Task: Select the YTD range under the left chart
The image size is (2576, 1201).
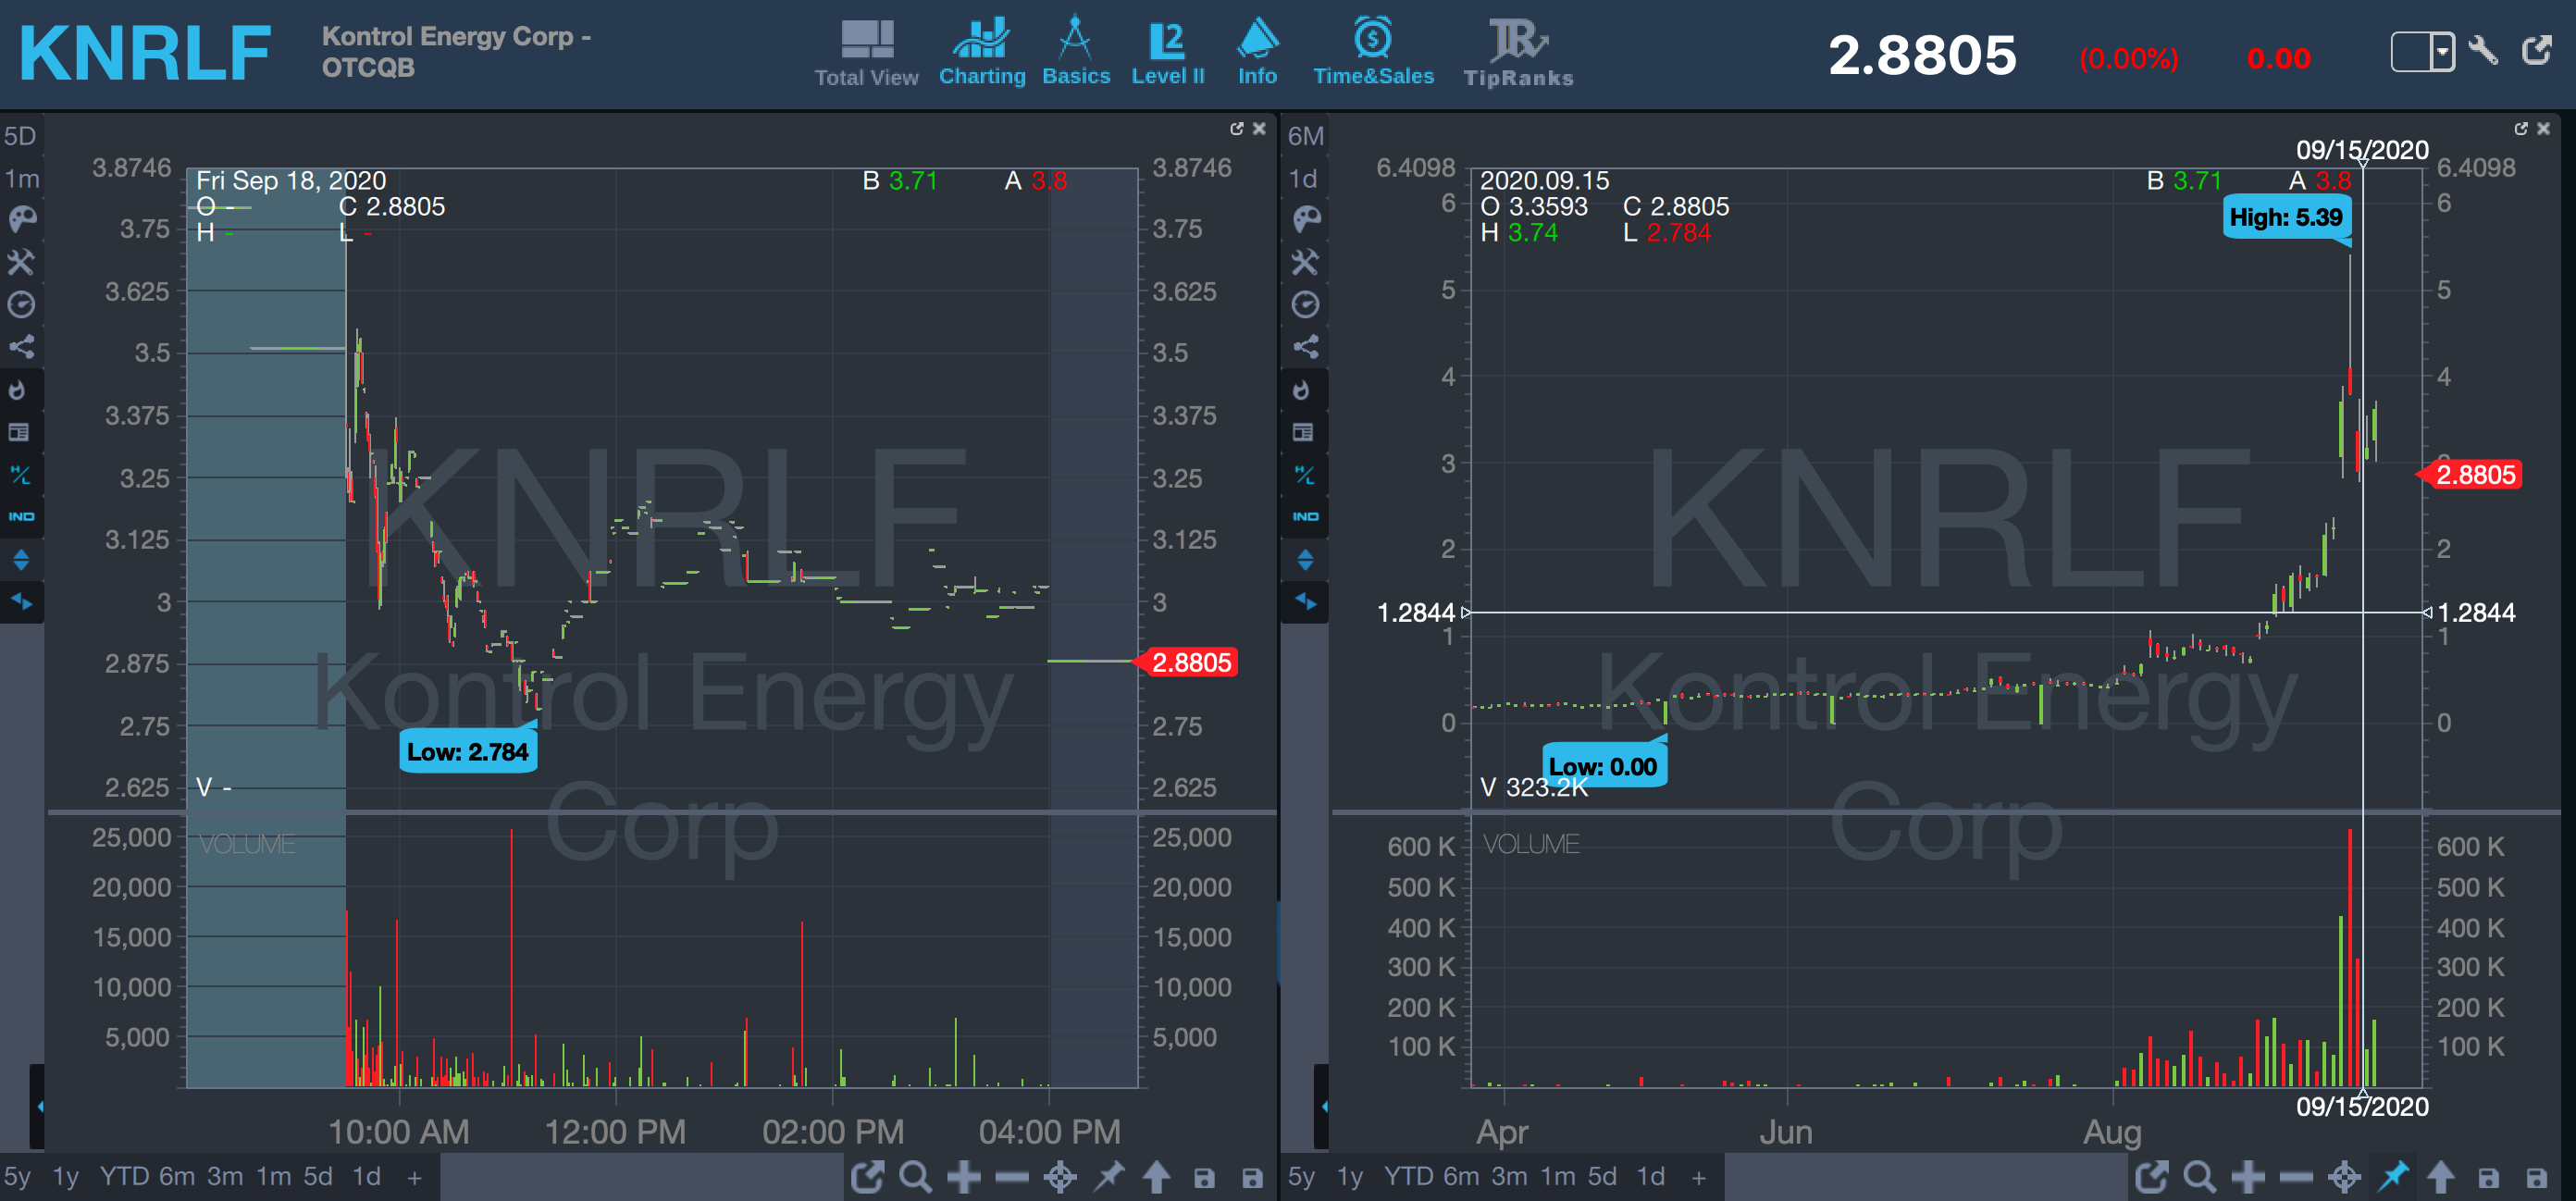Action: click(x=125, y=1177)
